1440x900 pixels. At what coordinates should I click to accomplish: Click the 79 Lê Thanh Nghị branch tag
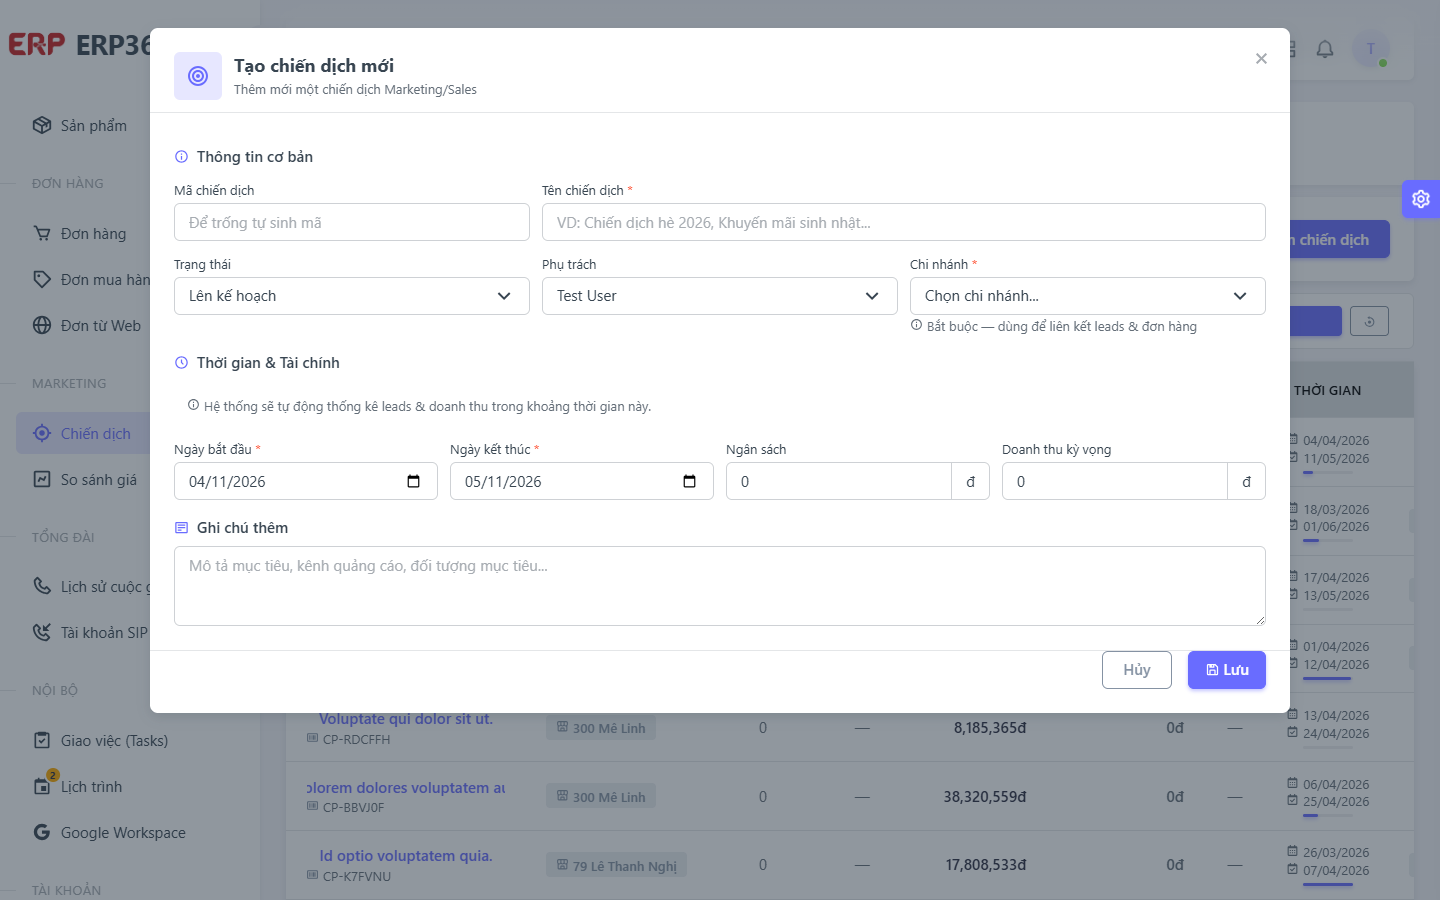pos(616,866)
